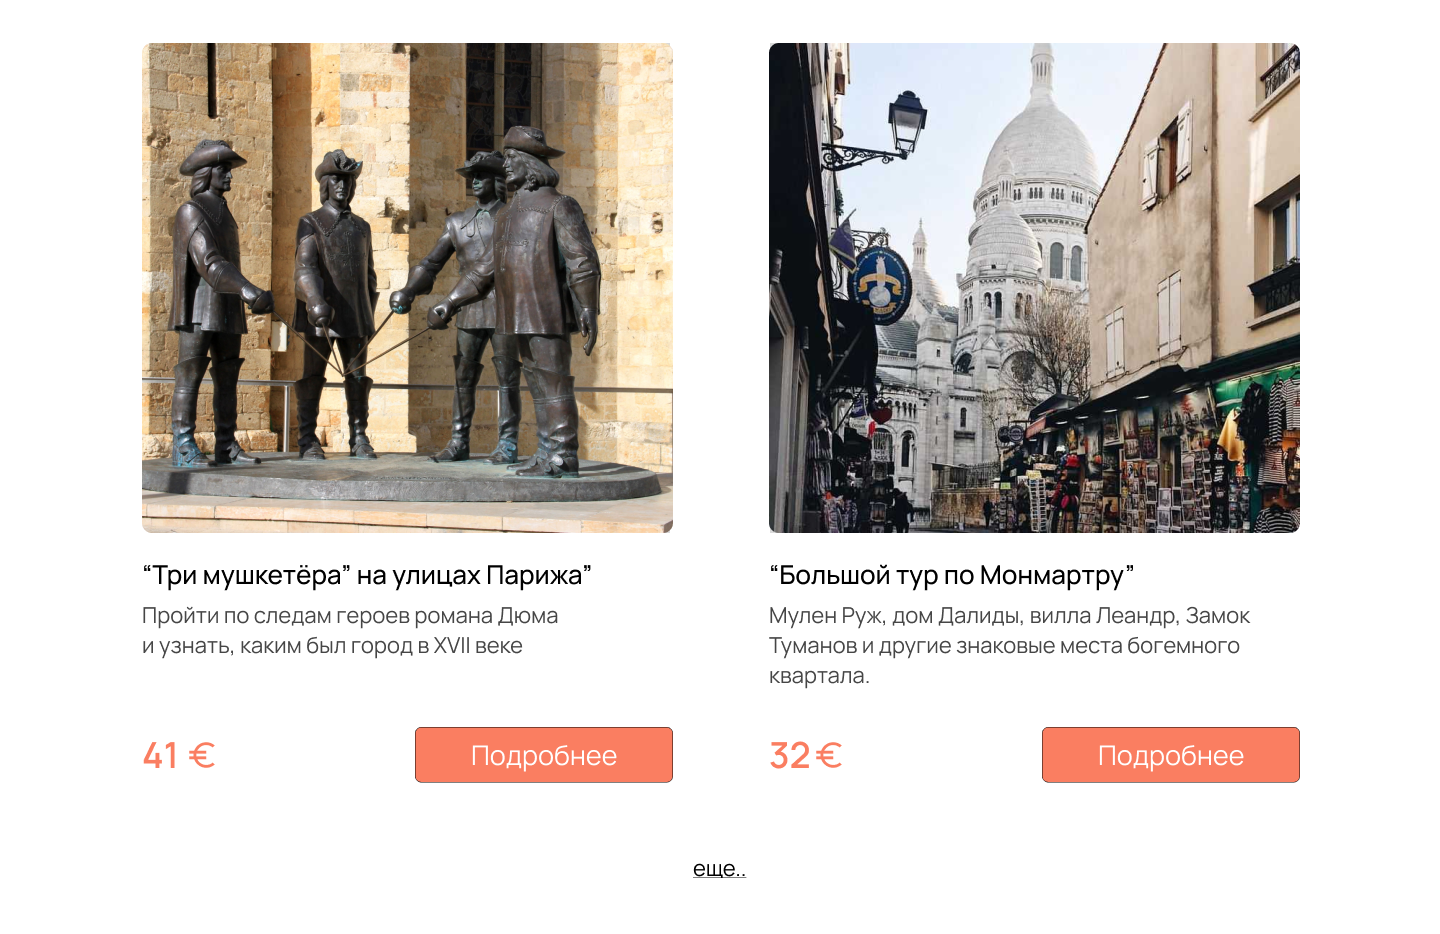Click the description mentioning Мулен Руж
1440x934 pixels.
(x=1009, y=645)
